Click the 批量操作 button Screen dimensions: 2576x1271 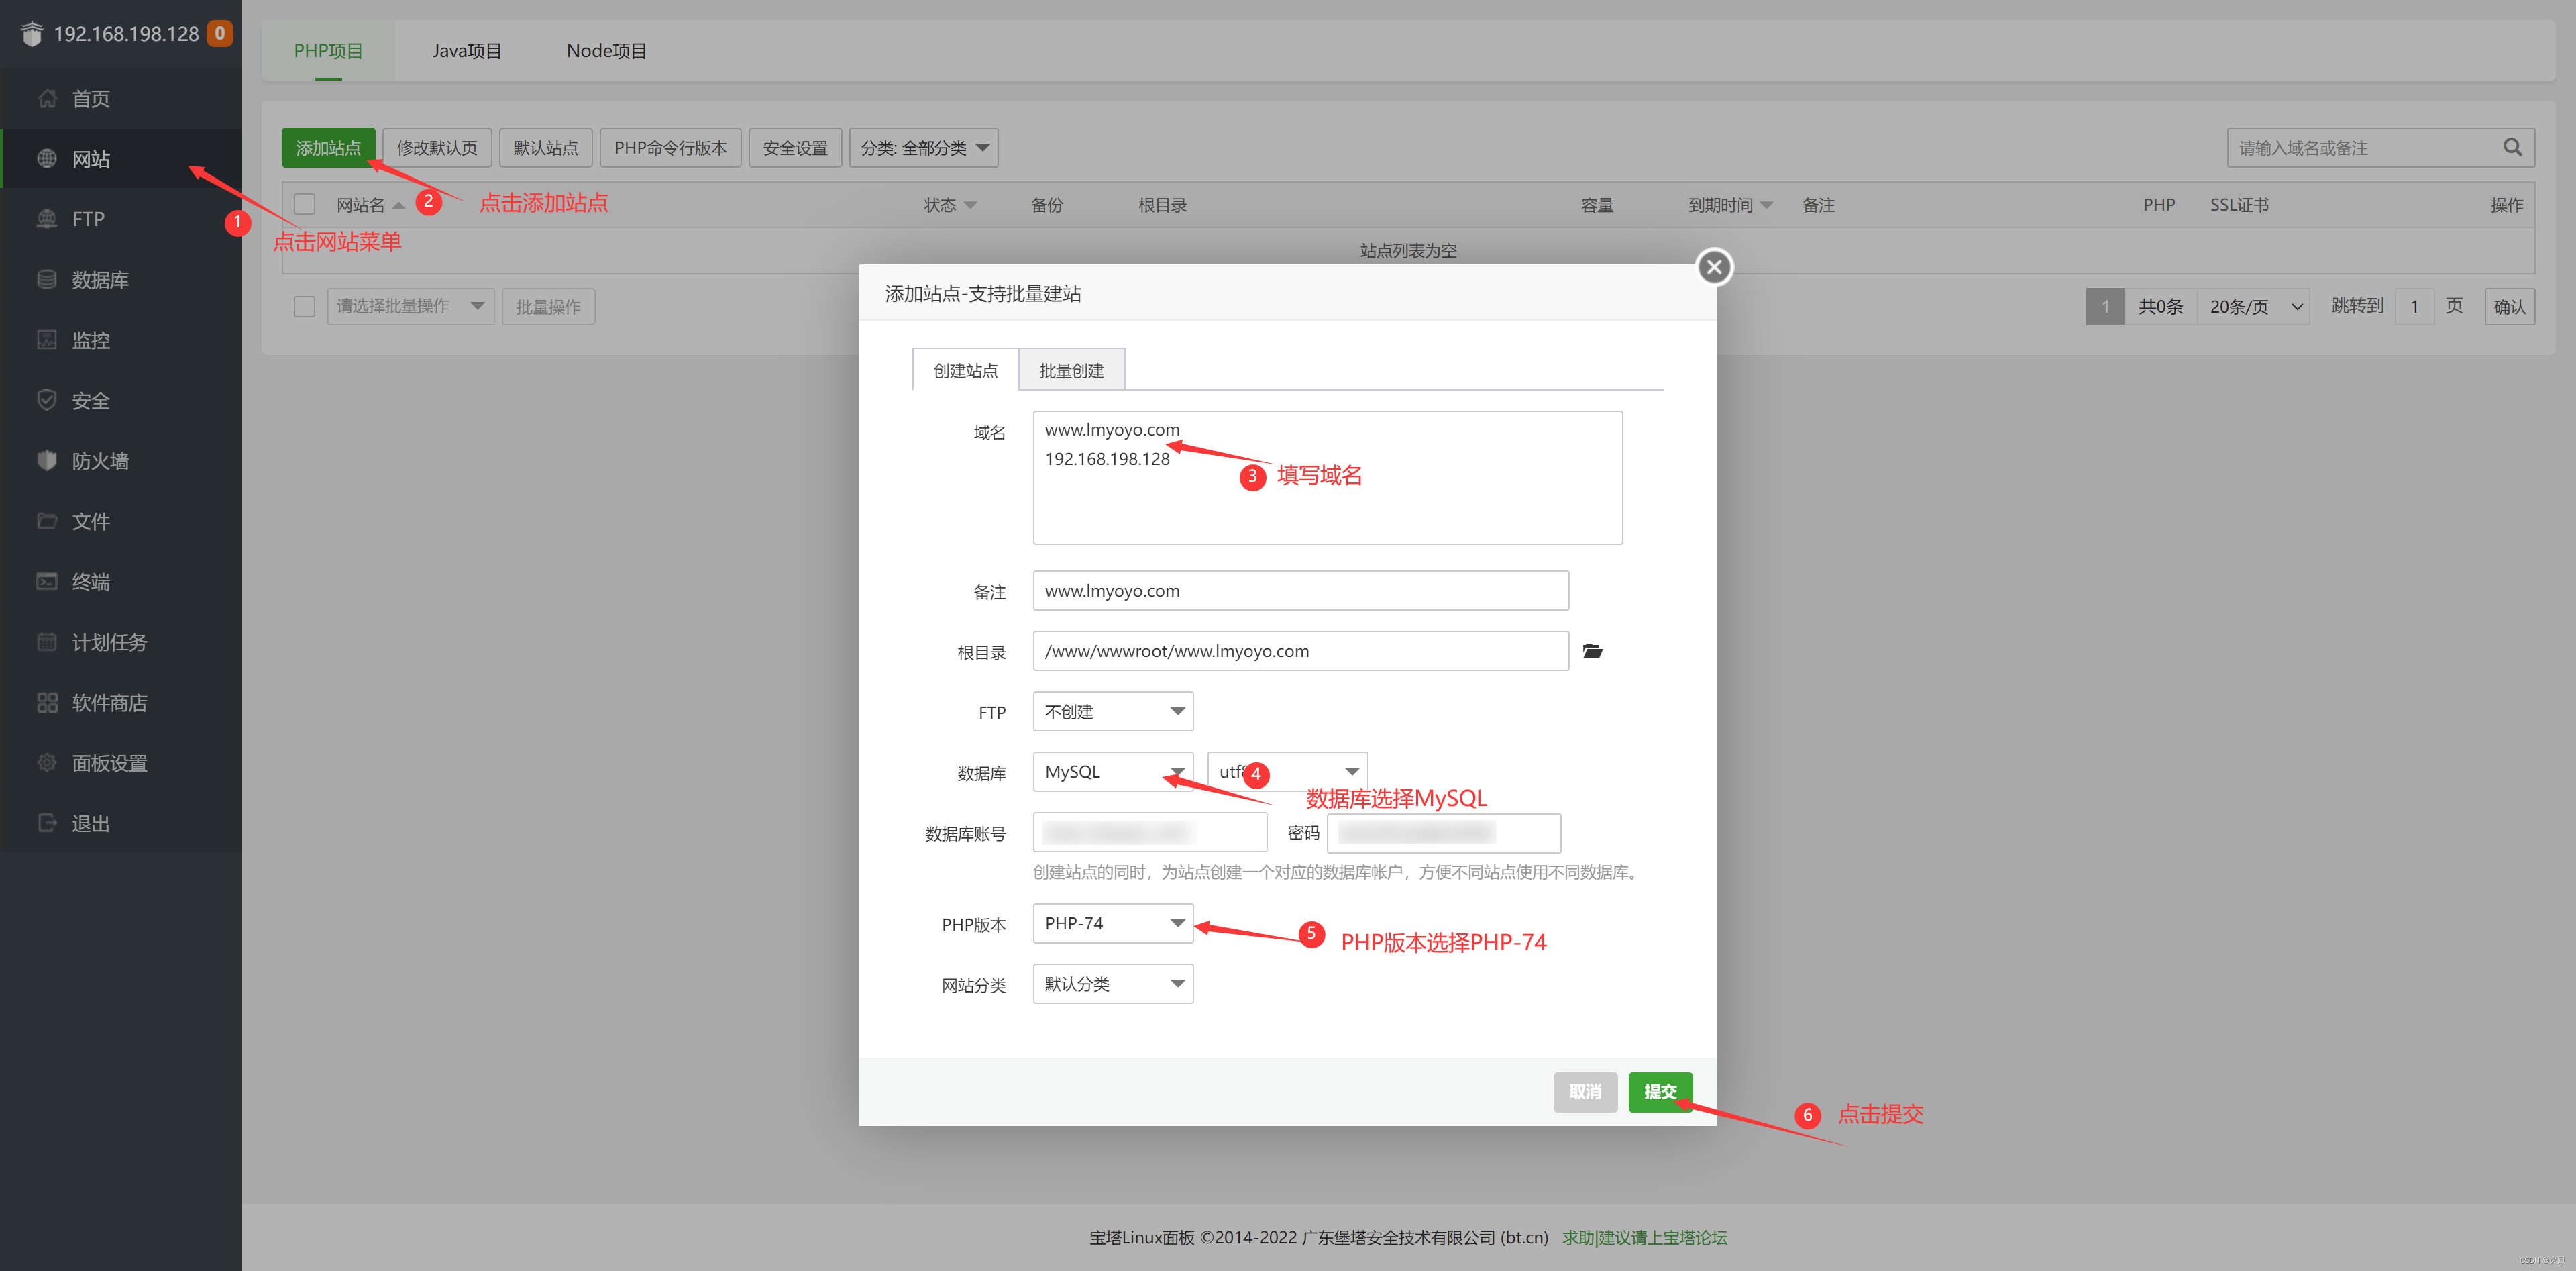[x=548, y=306]
